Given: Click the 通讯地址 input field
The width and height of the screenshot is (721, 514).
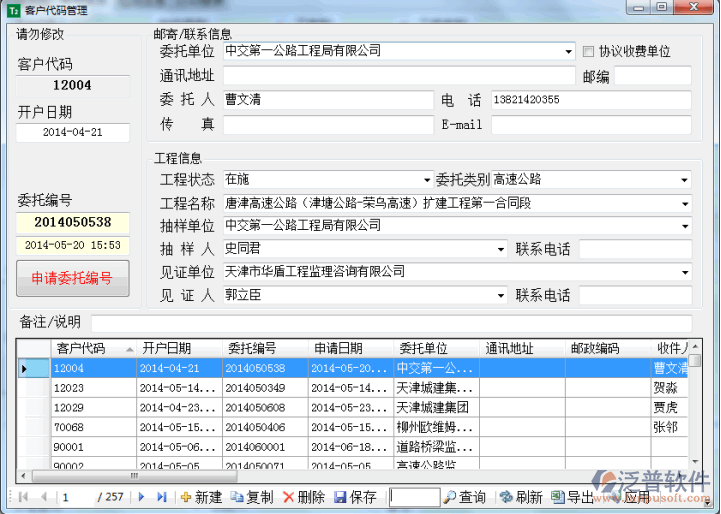Looking at the screenshot, I should coord(398,76).
